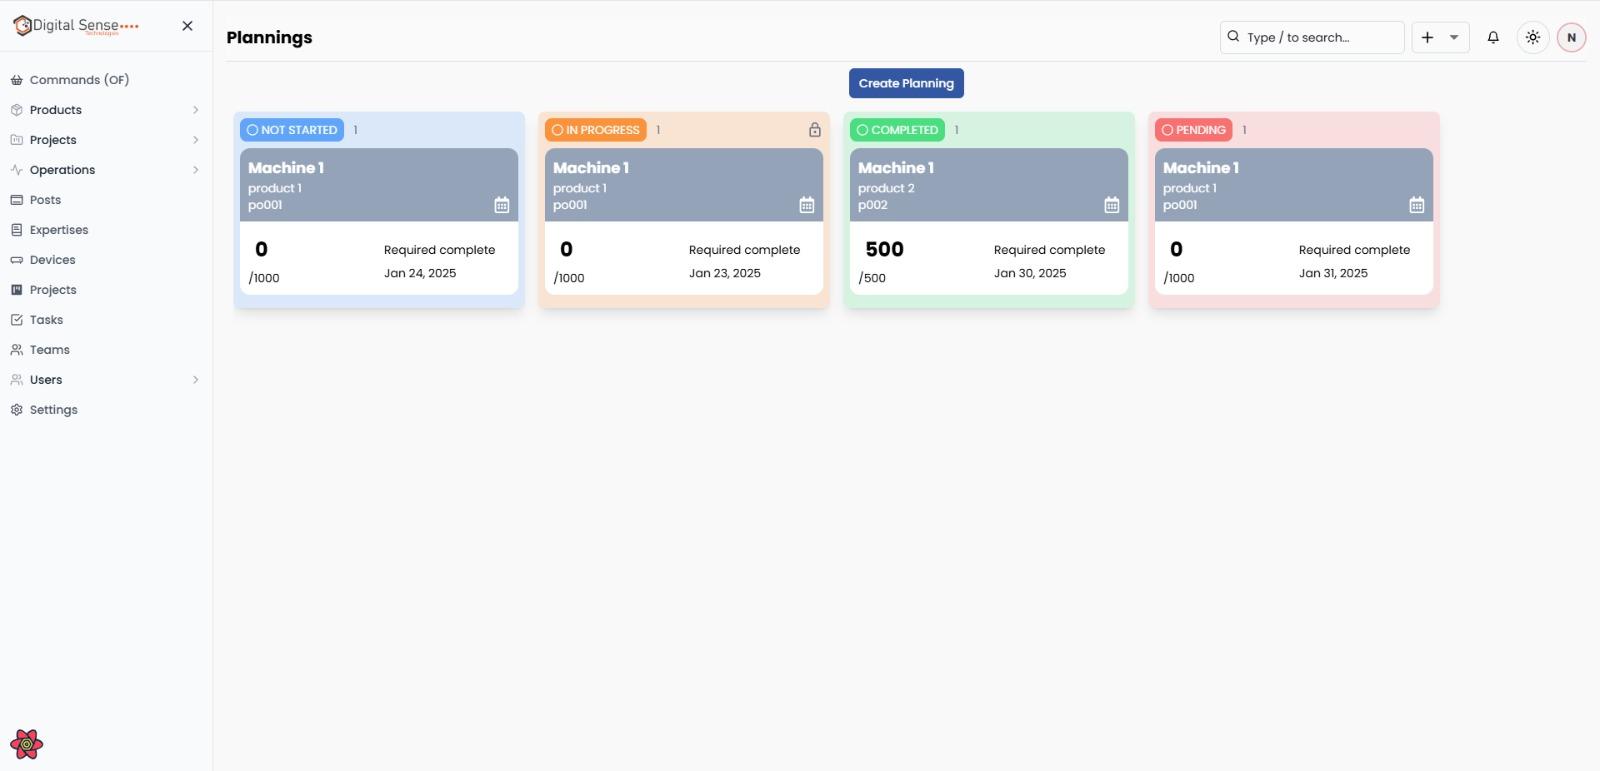Open notifications bell
The image size is (1600, 771).
(1493, 37)
